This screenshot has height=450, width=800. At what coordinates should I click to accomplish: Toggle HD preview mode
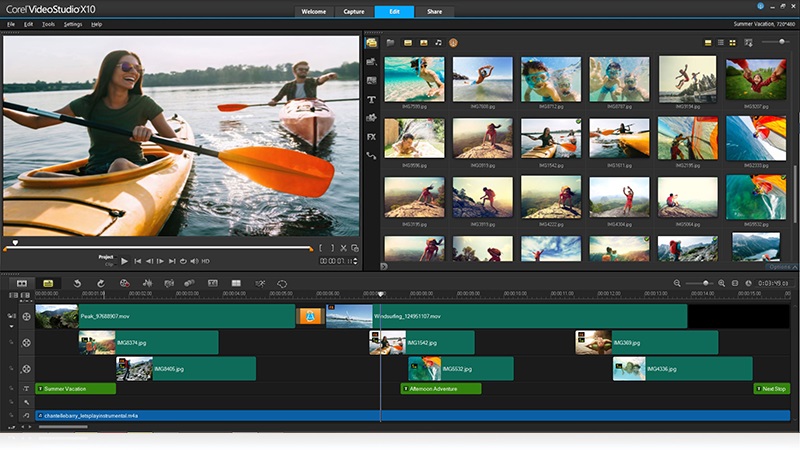(206, 261)
